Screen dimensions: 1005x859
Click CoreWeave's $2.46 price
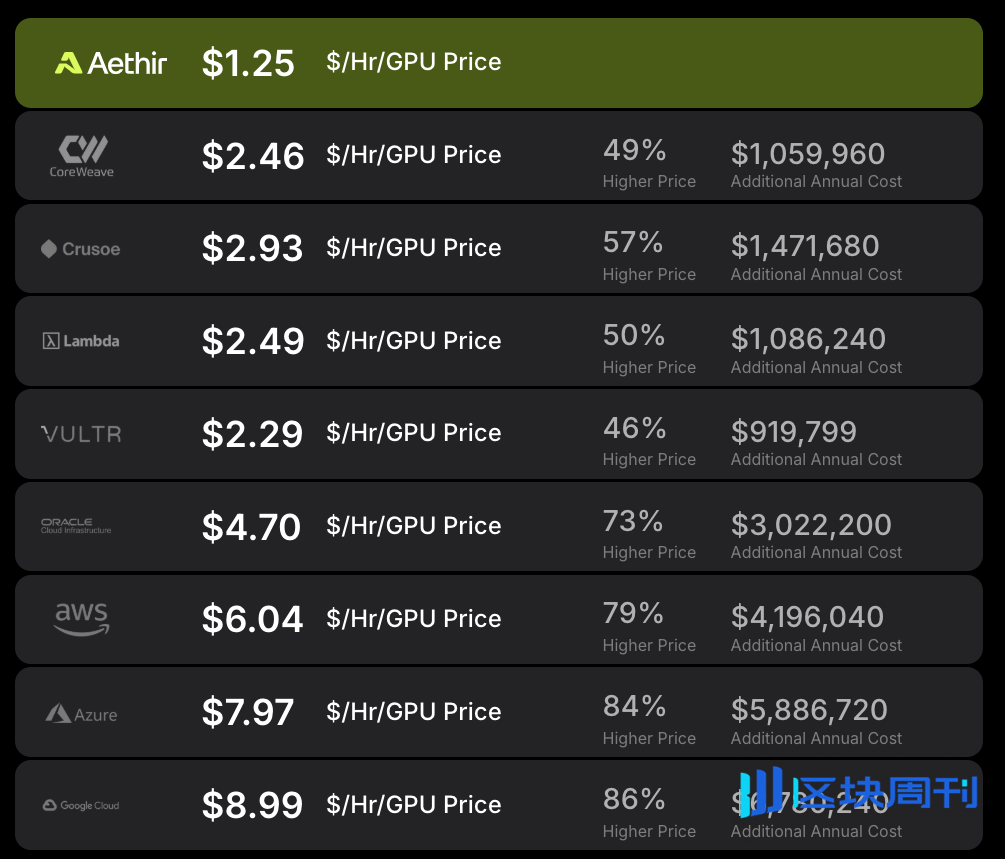pyautogui.click(x=253, y=156)
